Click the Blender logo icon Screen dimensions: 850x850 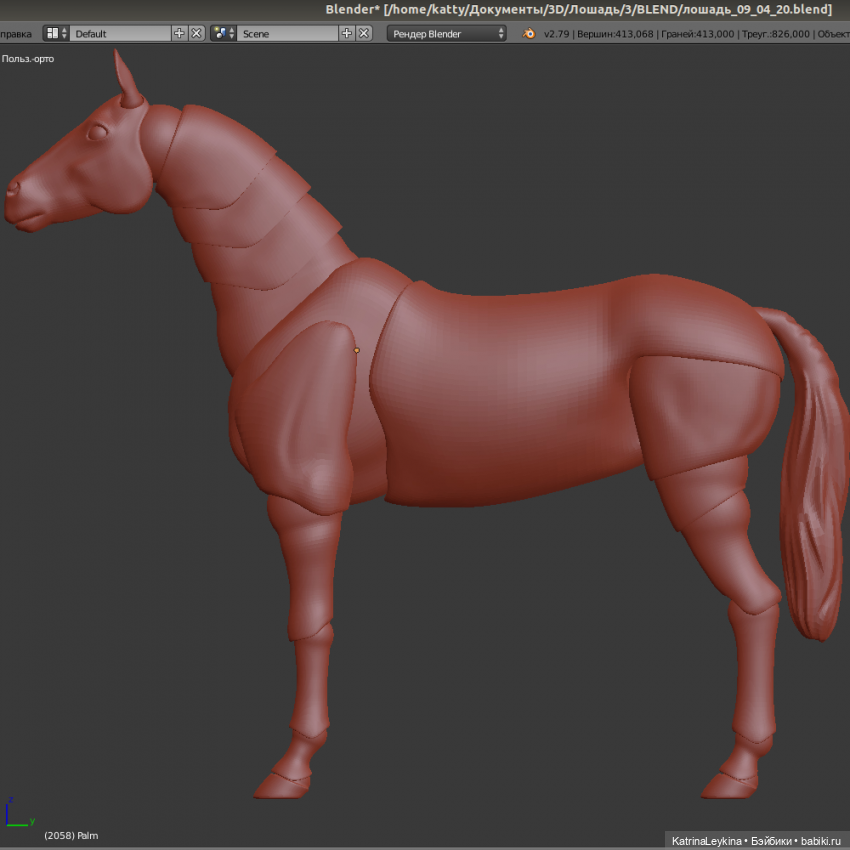point(529,33)
